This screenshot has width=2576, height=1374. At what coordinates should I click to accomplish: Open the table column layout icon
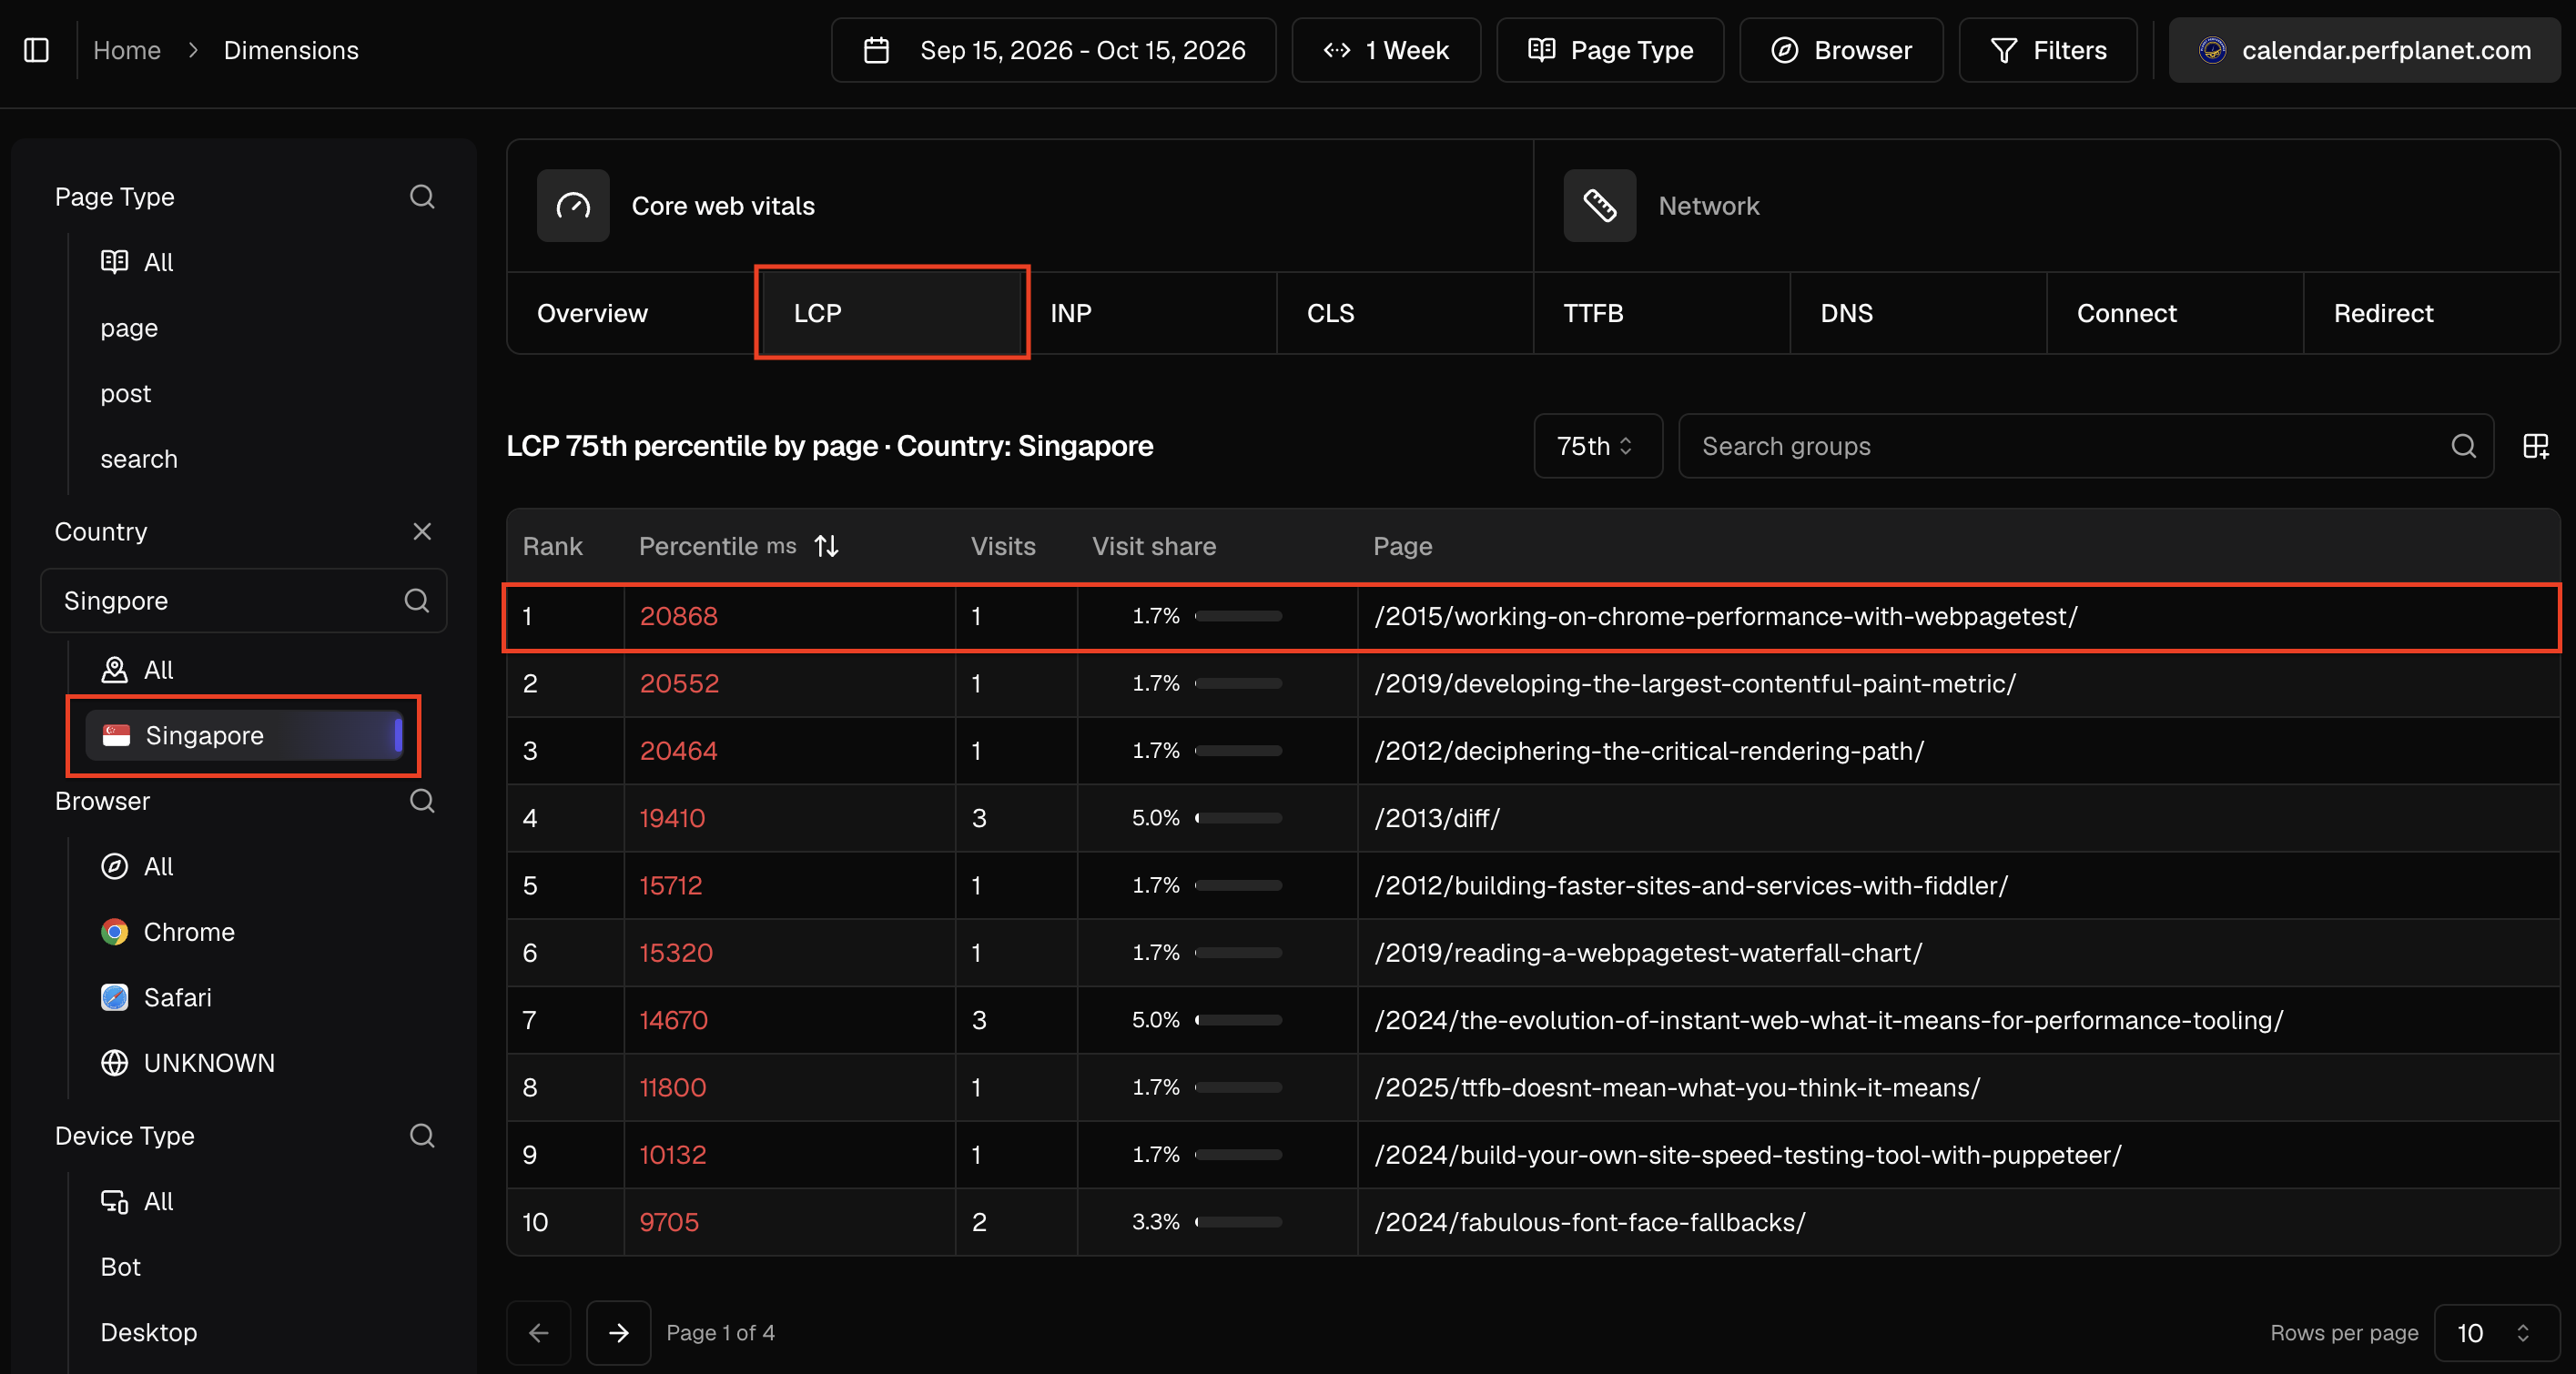click(2536, 446)
